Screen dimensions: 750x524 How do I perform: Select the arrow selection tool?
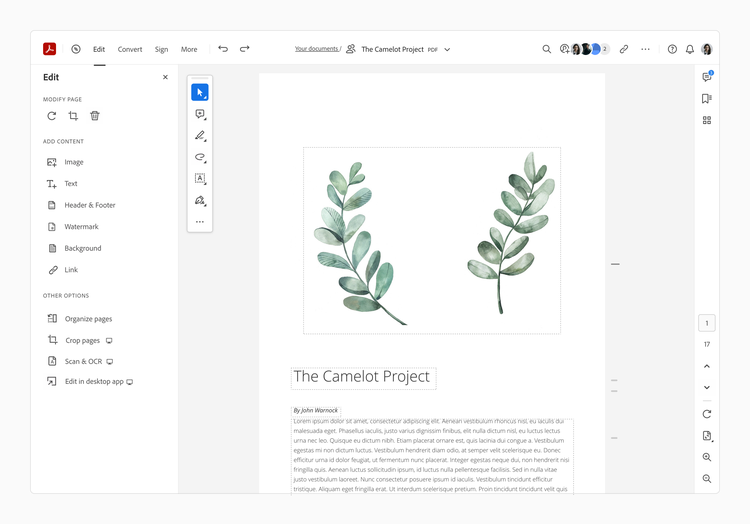[199, 92]
